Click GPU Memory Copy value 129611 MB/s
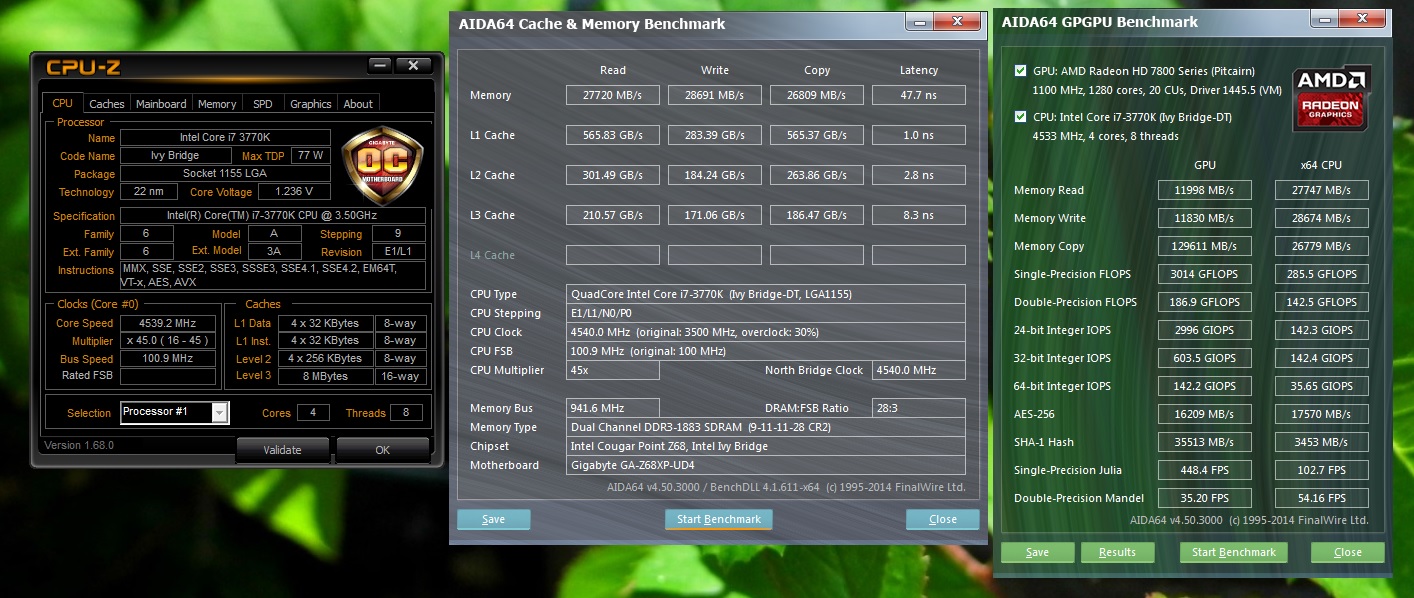The image size is (1414, 598). click(1205, 246)
